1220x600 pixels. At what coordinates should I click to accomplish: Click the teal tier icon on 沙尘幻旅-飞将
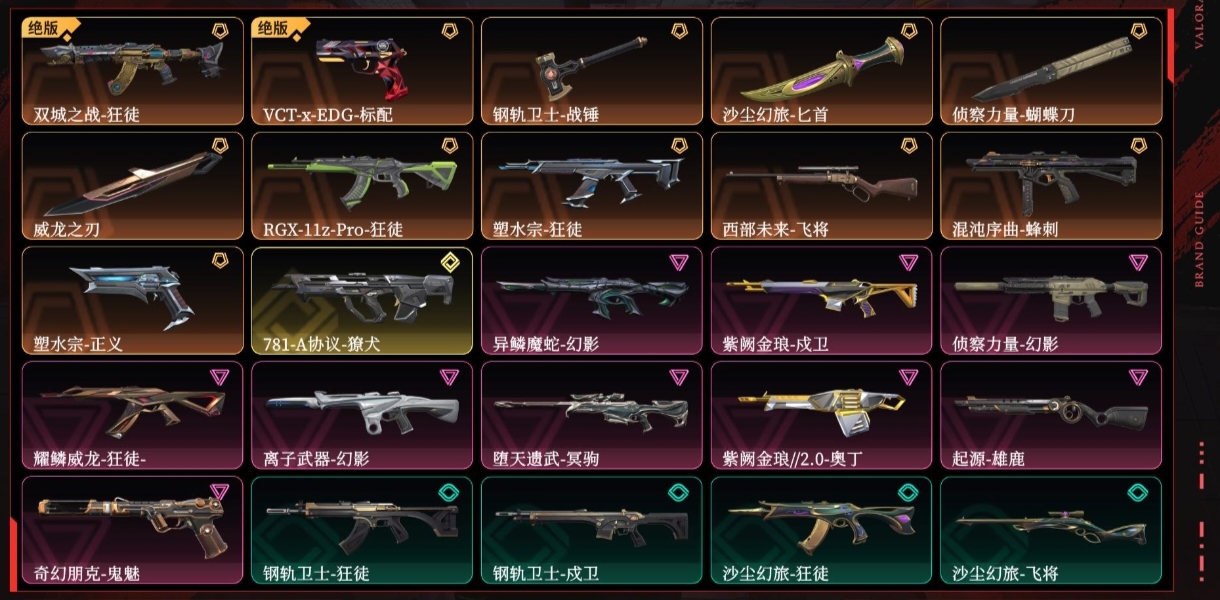tap(1139, 491)
